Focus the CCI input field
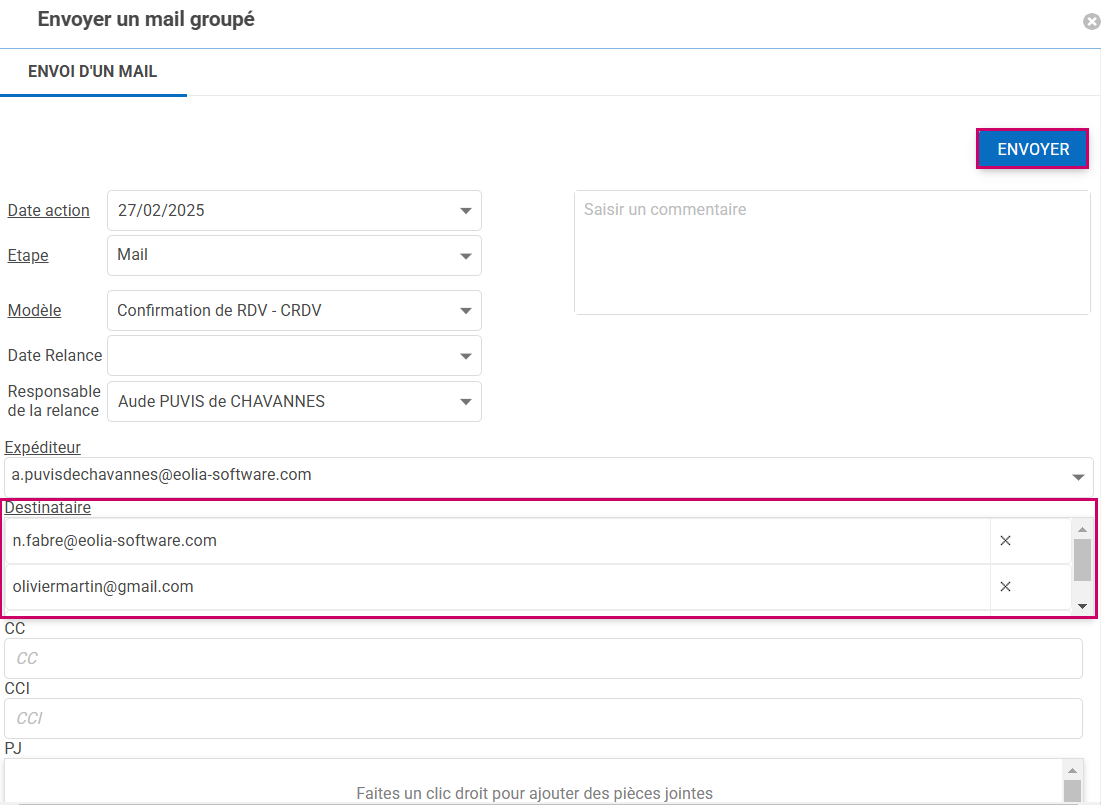 click(543, 719)
